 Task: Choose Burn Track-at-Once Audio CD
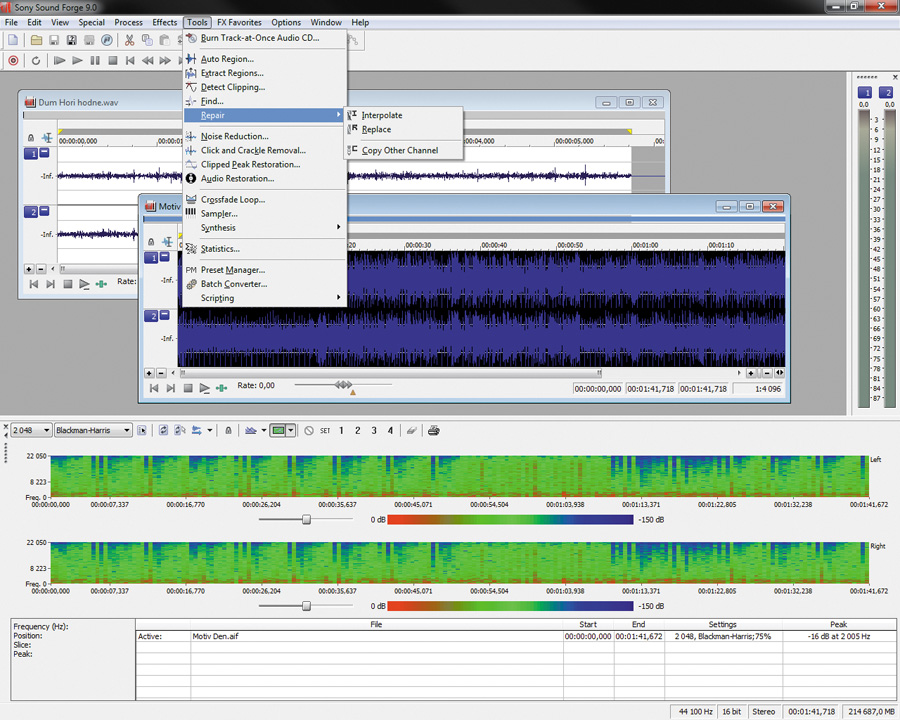coord(265,38)
